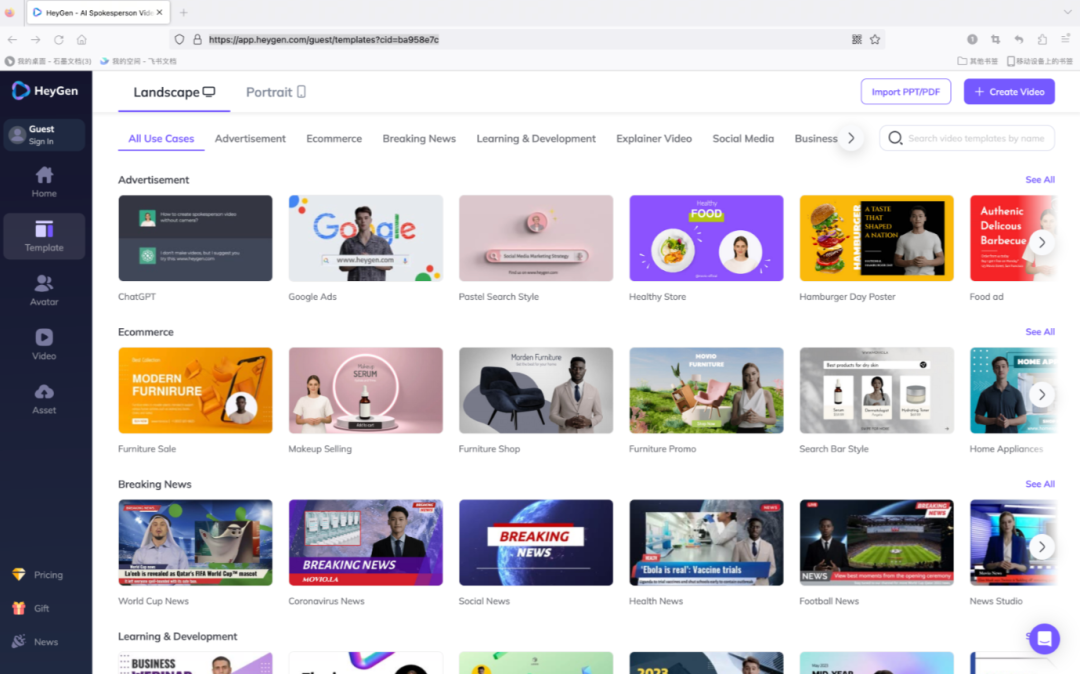
Task: Click the browser forward arrow
Action: pyautogui.click(x=35, y=39)
